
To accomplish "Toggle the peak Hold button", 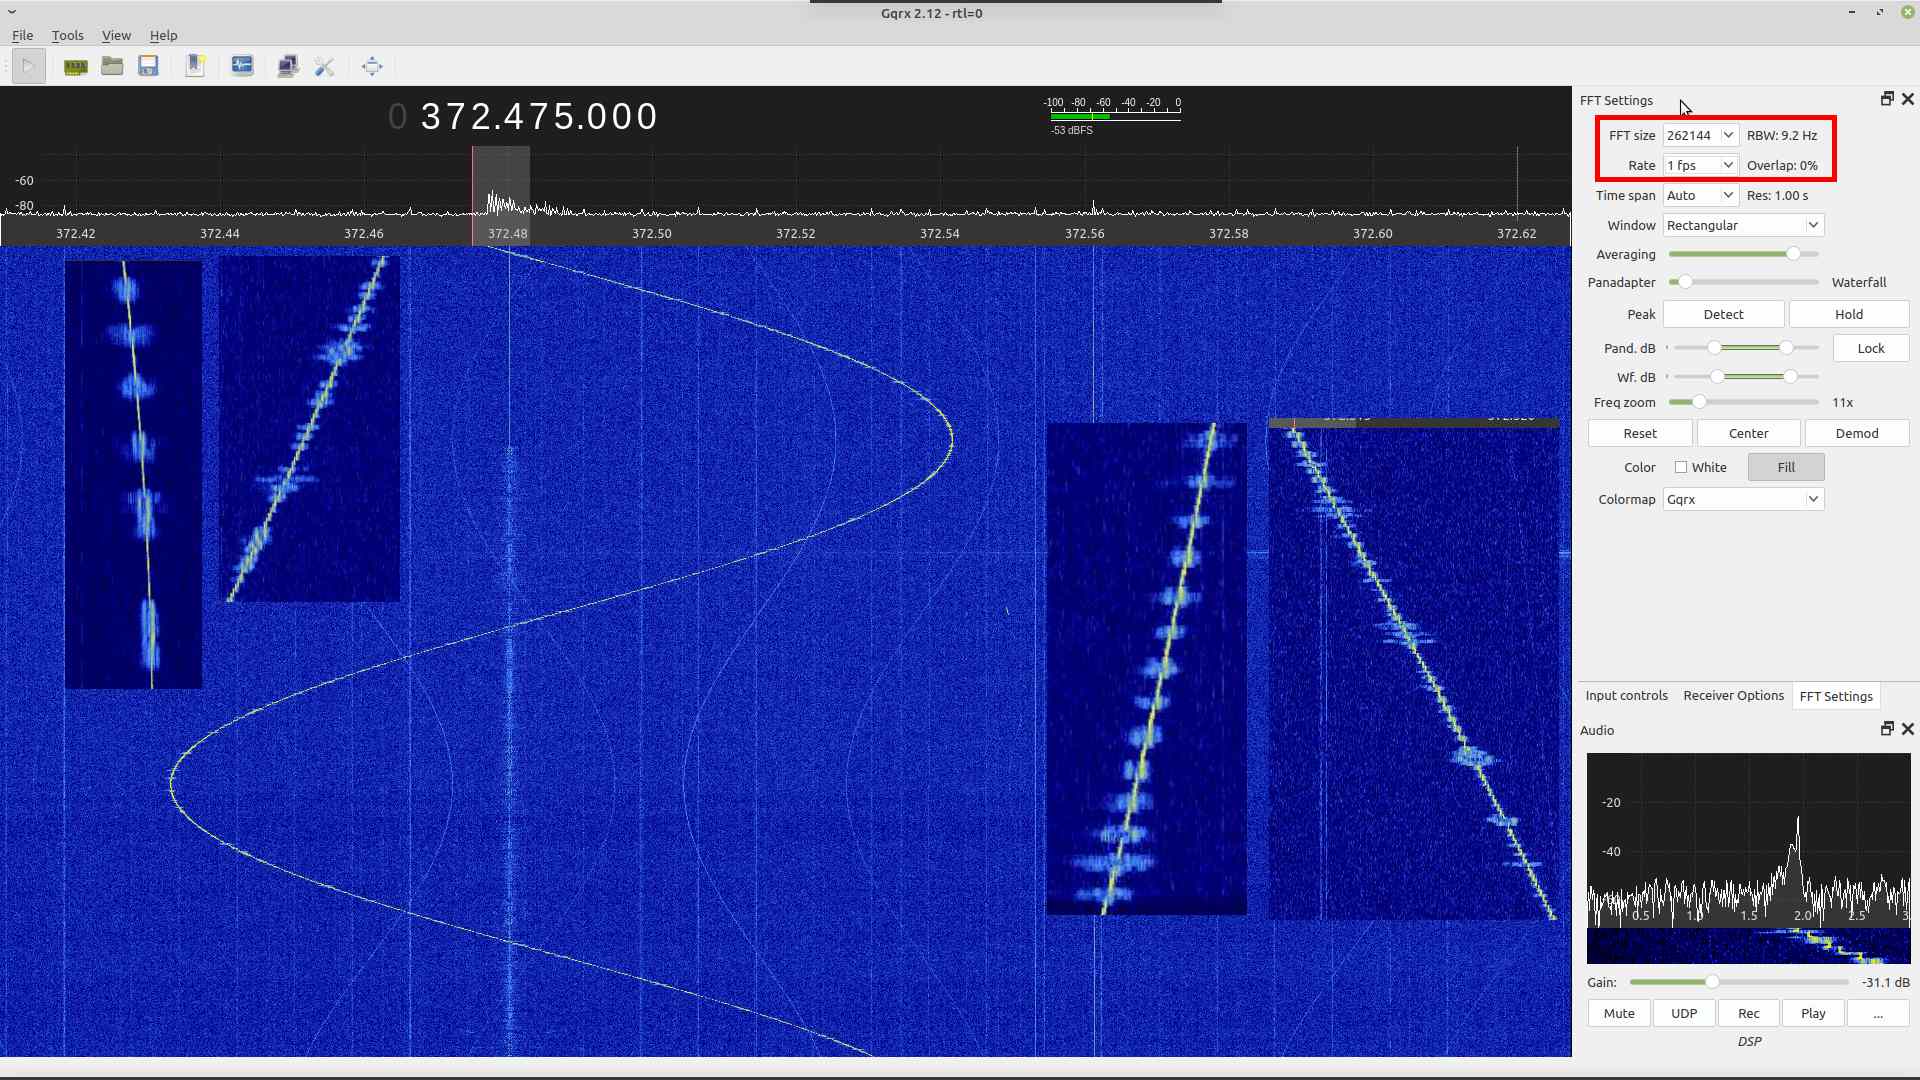I will click(x=1848, y=314).
